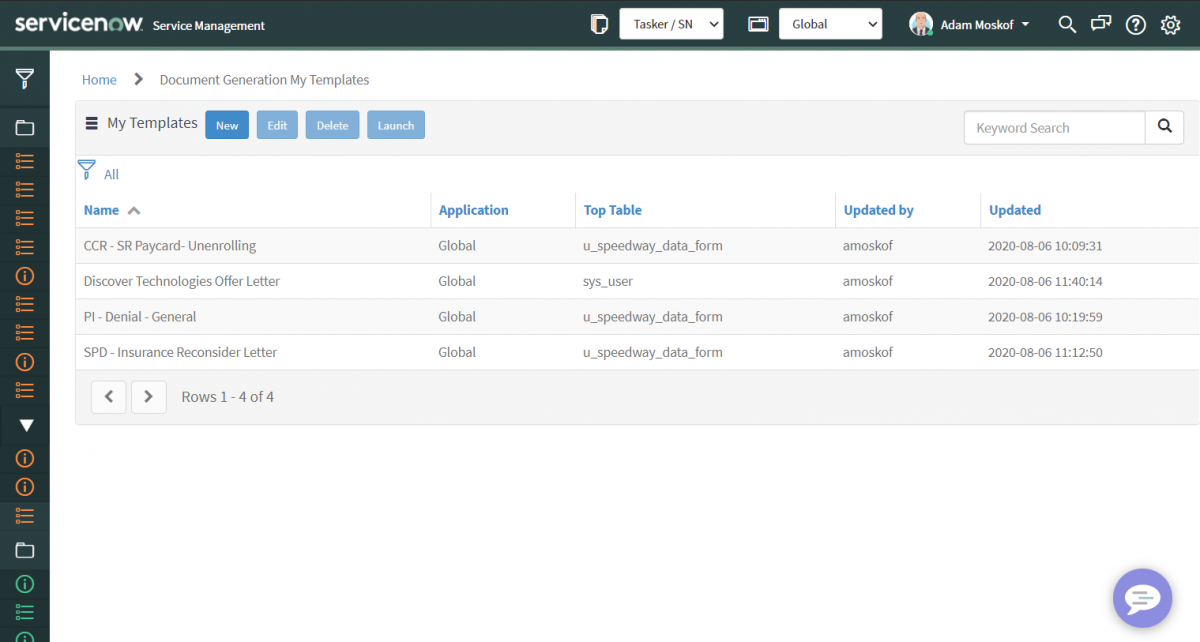The image size is (1200, 642).
Task: Focus the Keyword Search field
Action: coord(1055,127)
